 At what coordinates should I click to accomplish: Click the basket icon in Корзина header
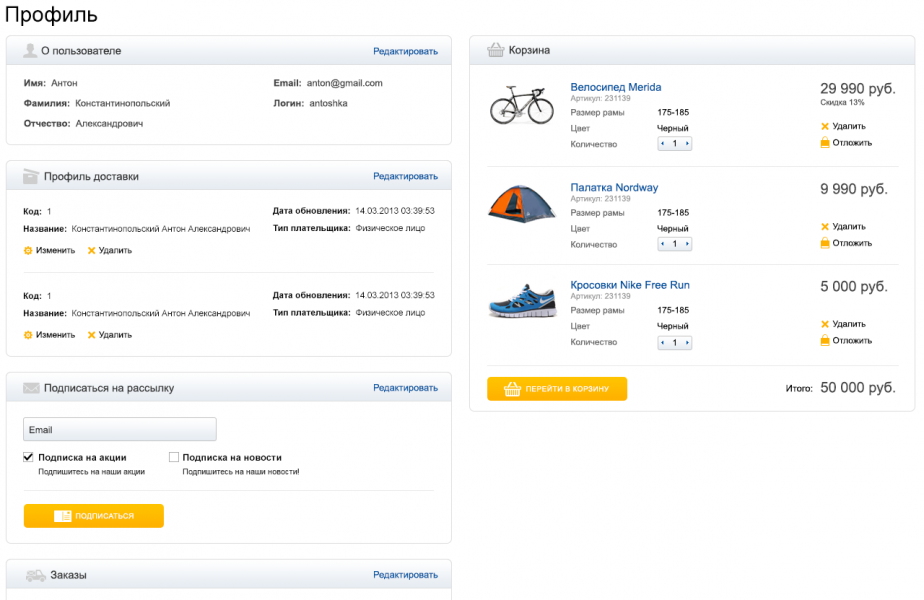coord(495,50)
